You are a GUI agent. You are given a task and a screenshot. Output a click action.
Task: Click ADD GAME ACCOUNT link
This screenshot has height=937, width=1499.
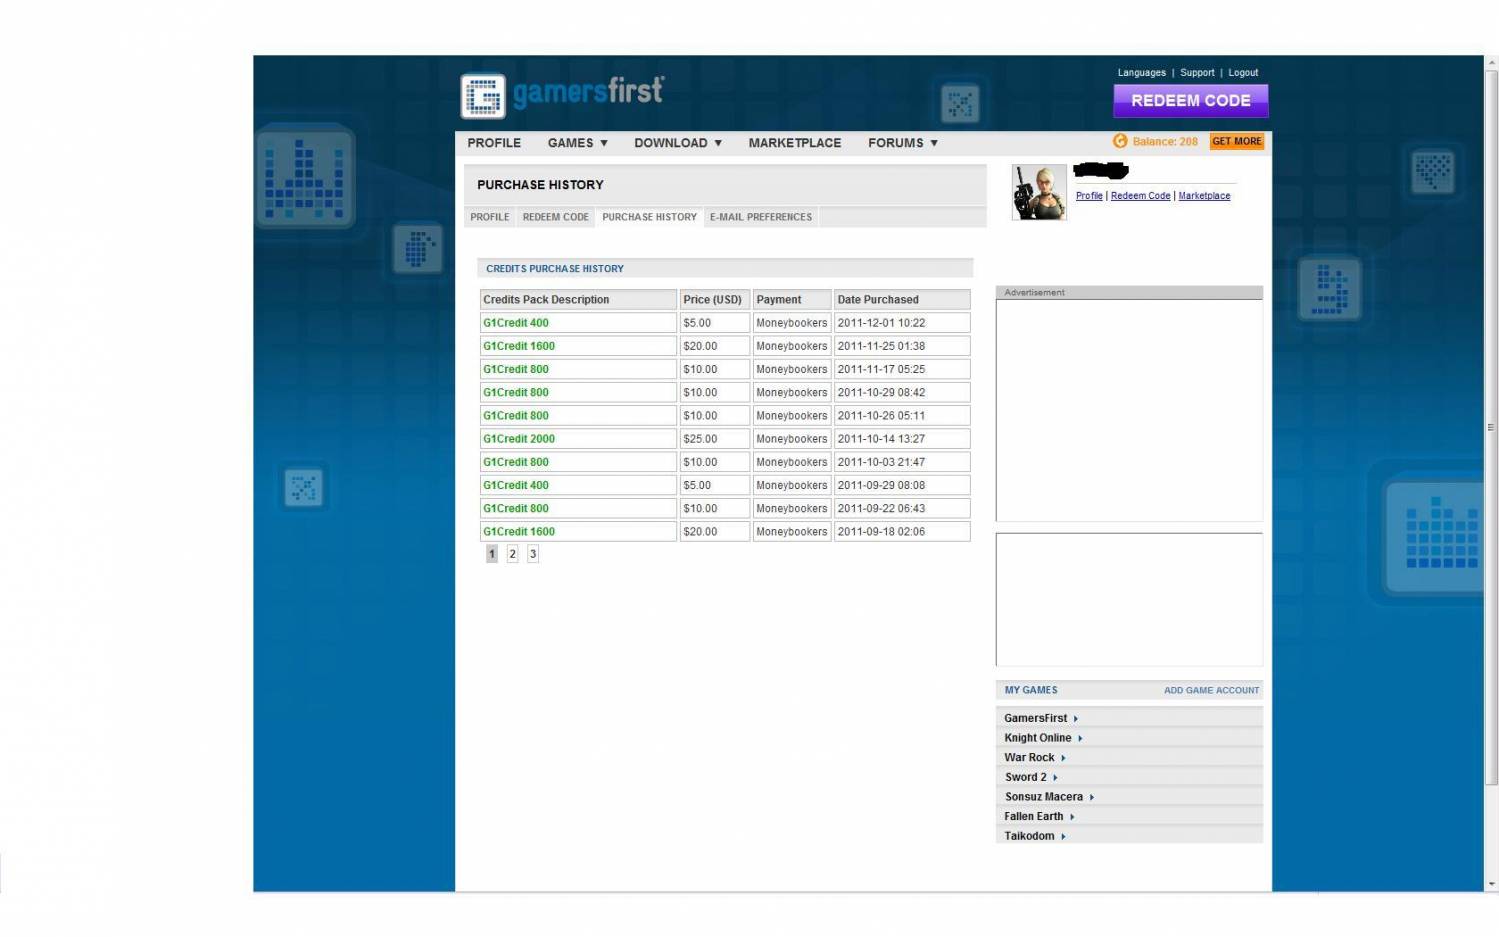point(1211,691)
